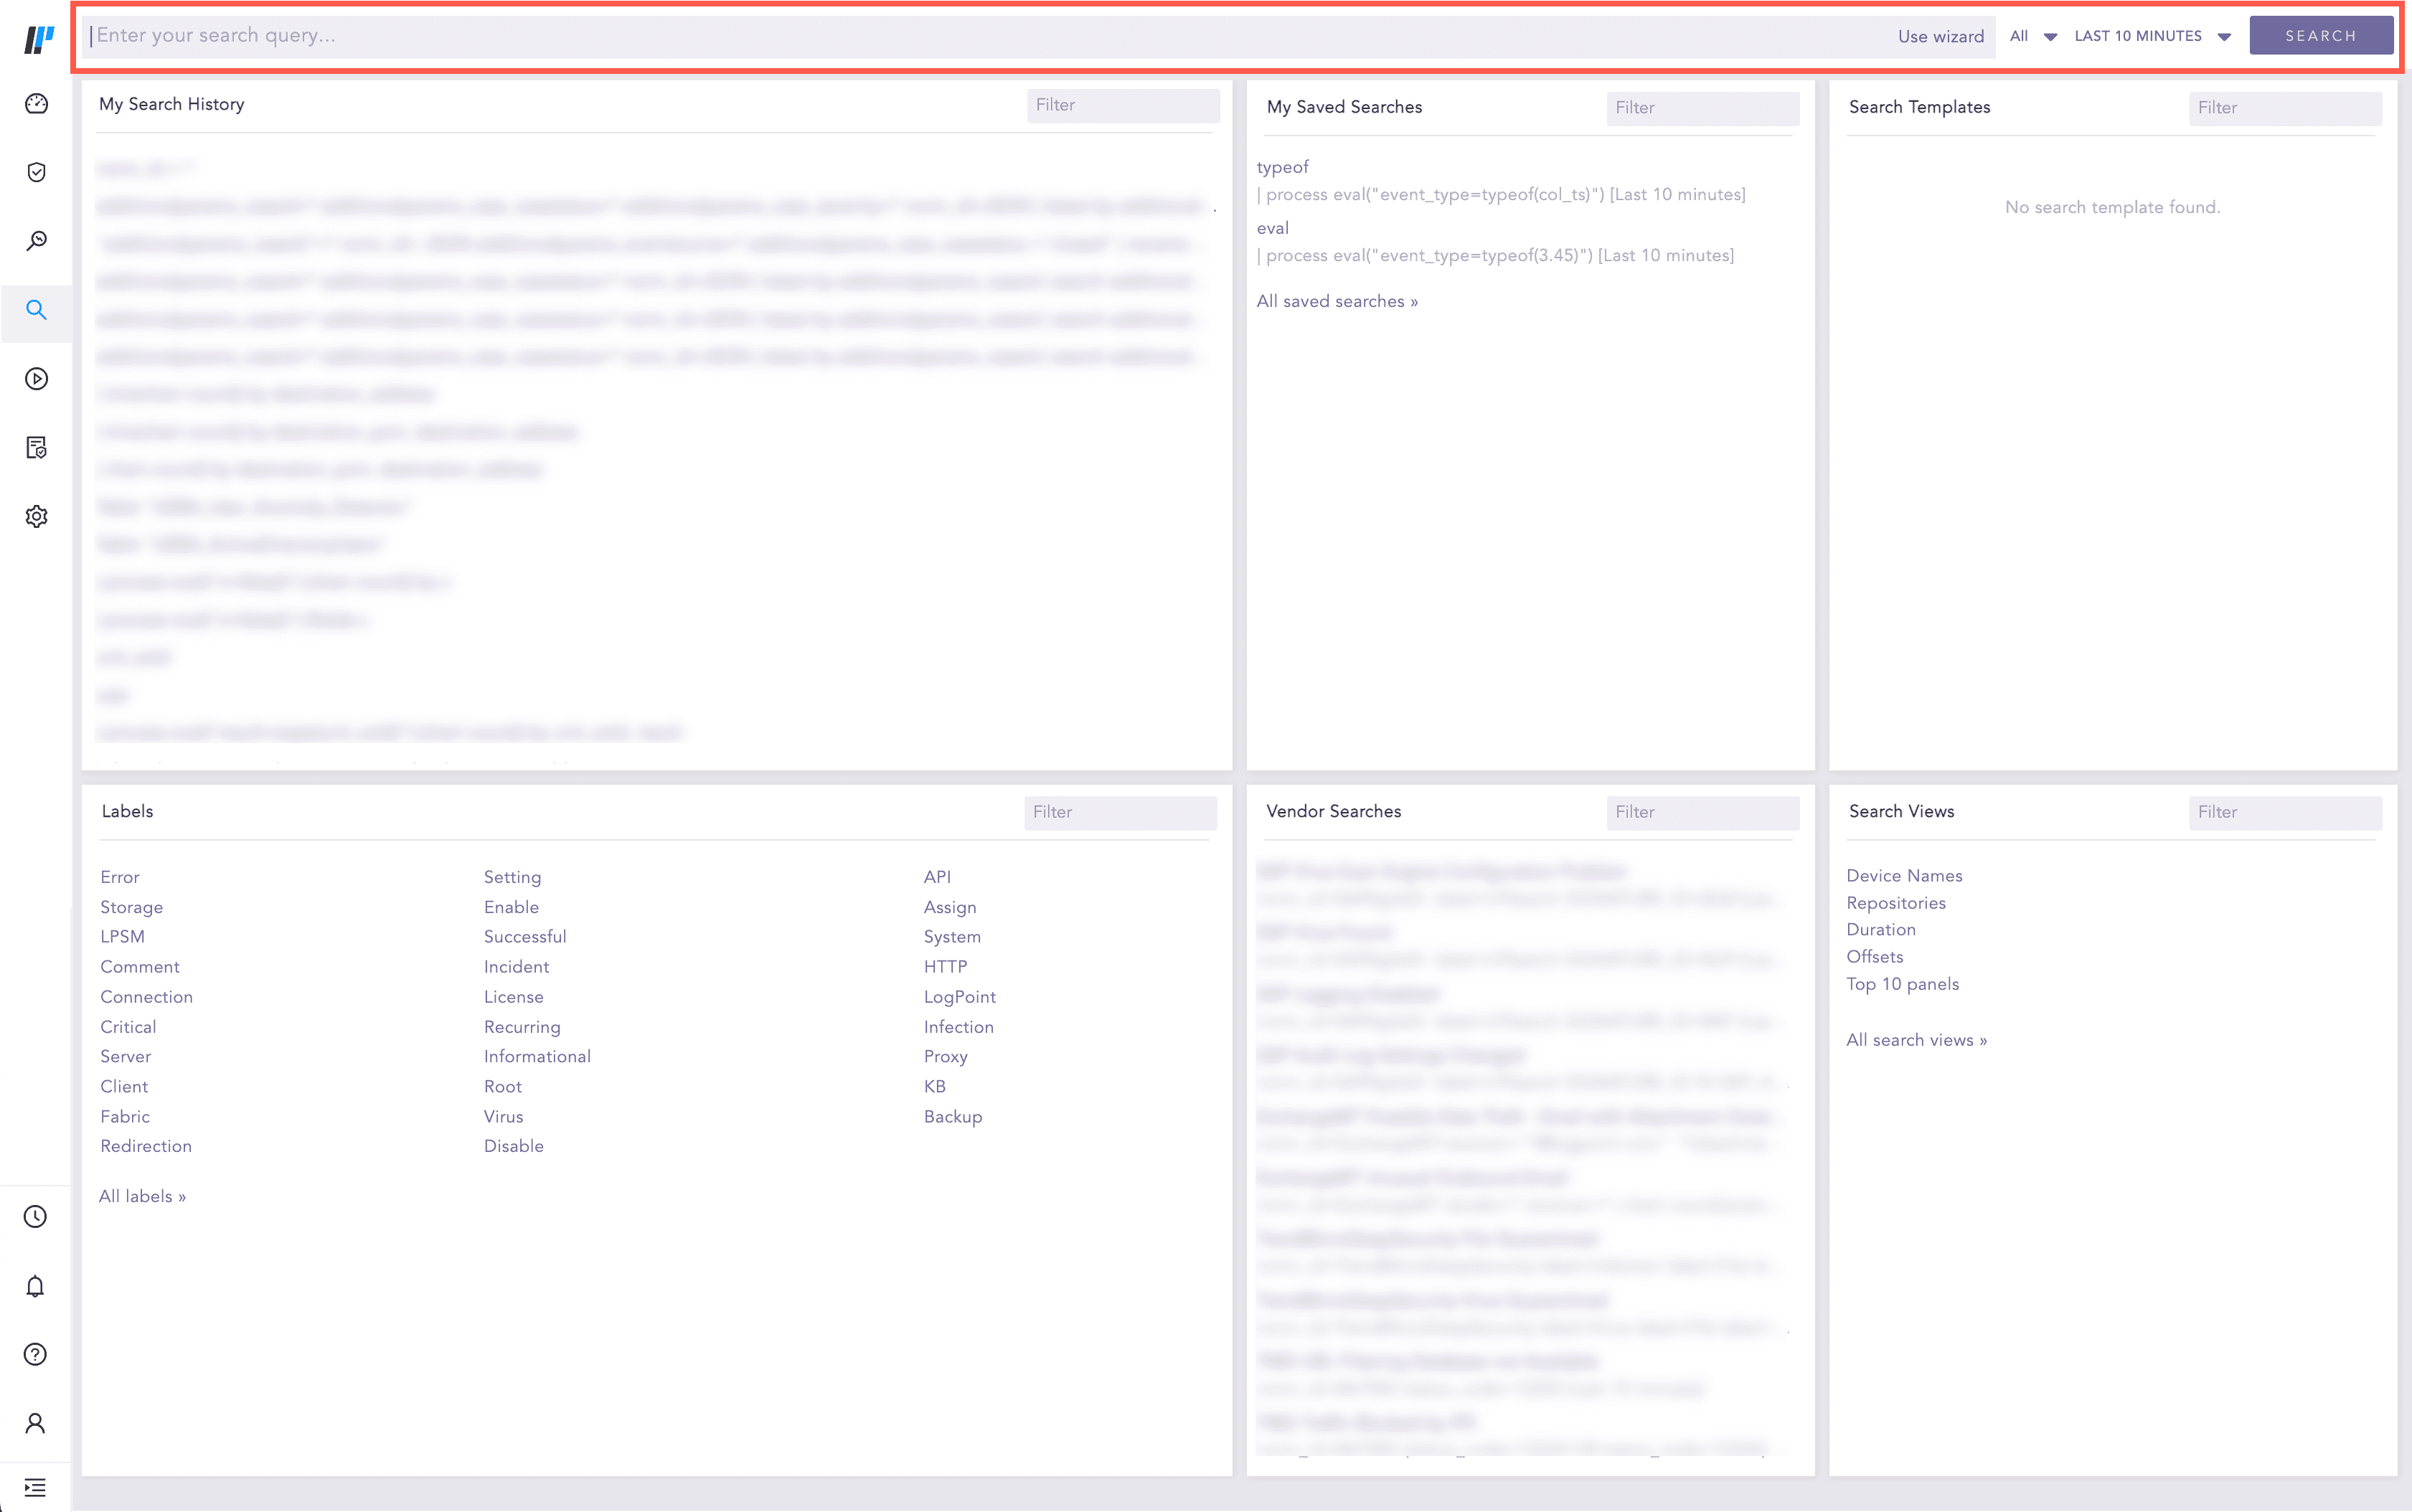Open the Dashboard speedometer icon

point(36,103)
